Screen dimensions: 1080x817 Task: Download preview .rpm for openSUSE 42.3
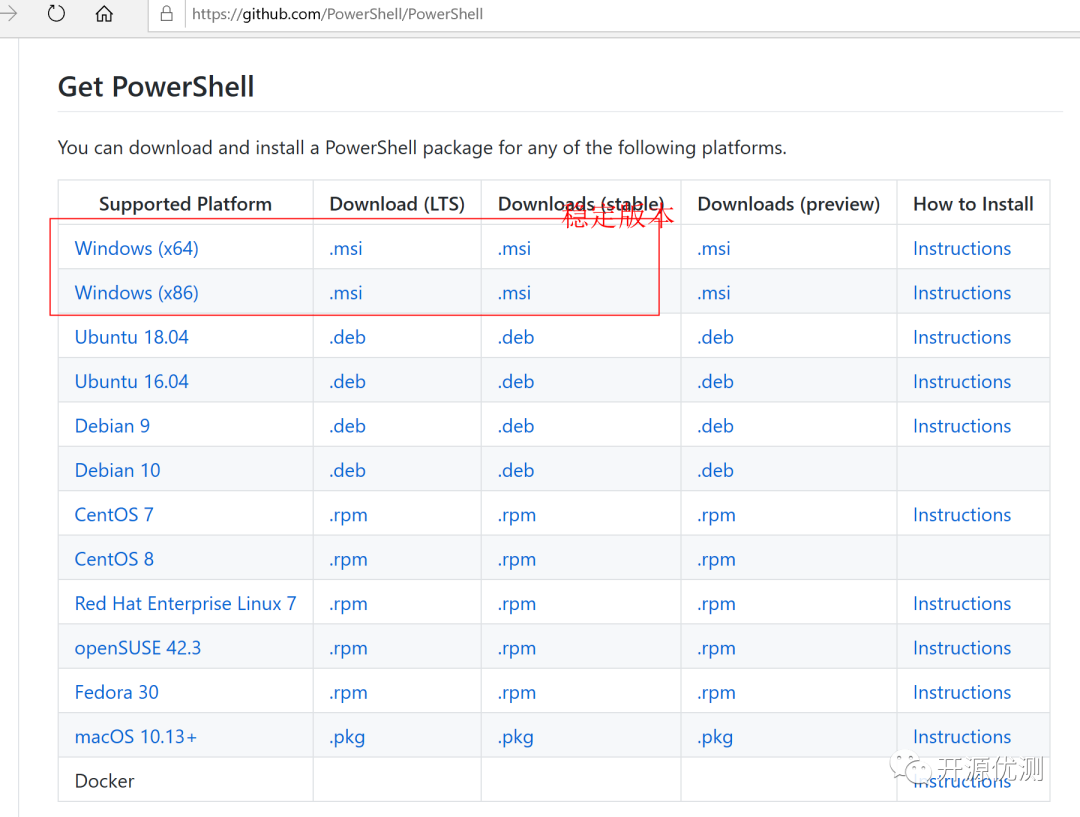[x=716, y=649]
